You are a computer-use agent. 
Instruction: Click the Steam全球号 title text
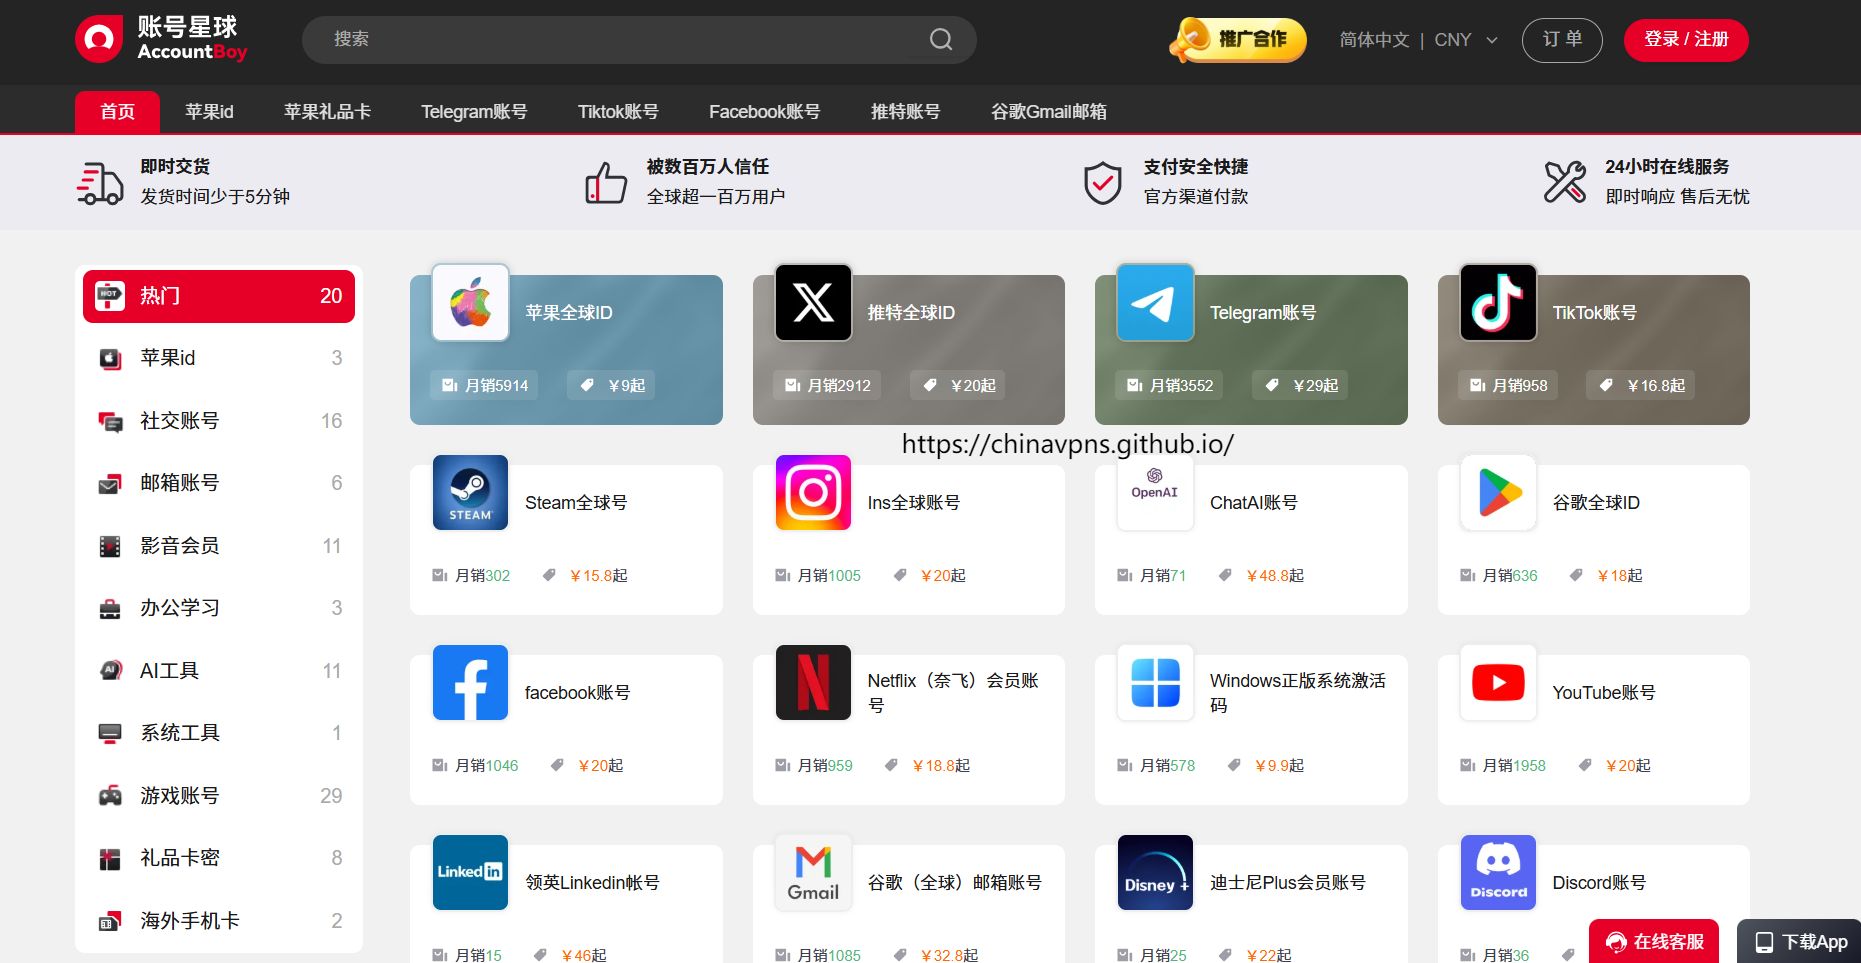tap(576, 503)
